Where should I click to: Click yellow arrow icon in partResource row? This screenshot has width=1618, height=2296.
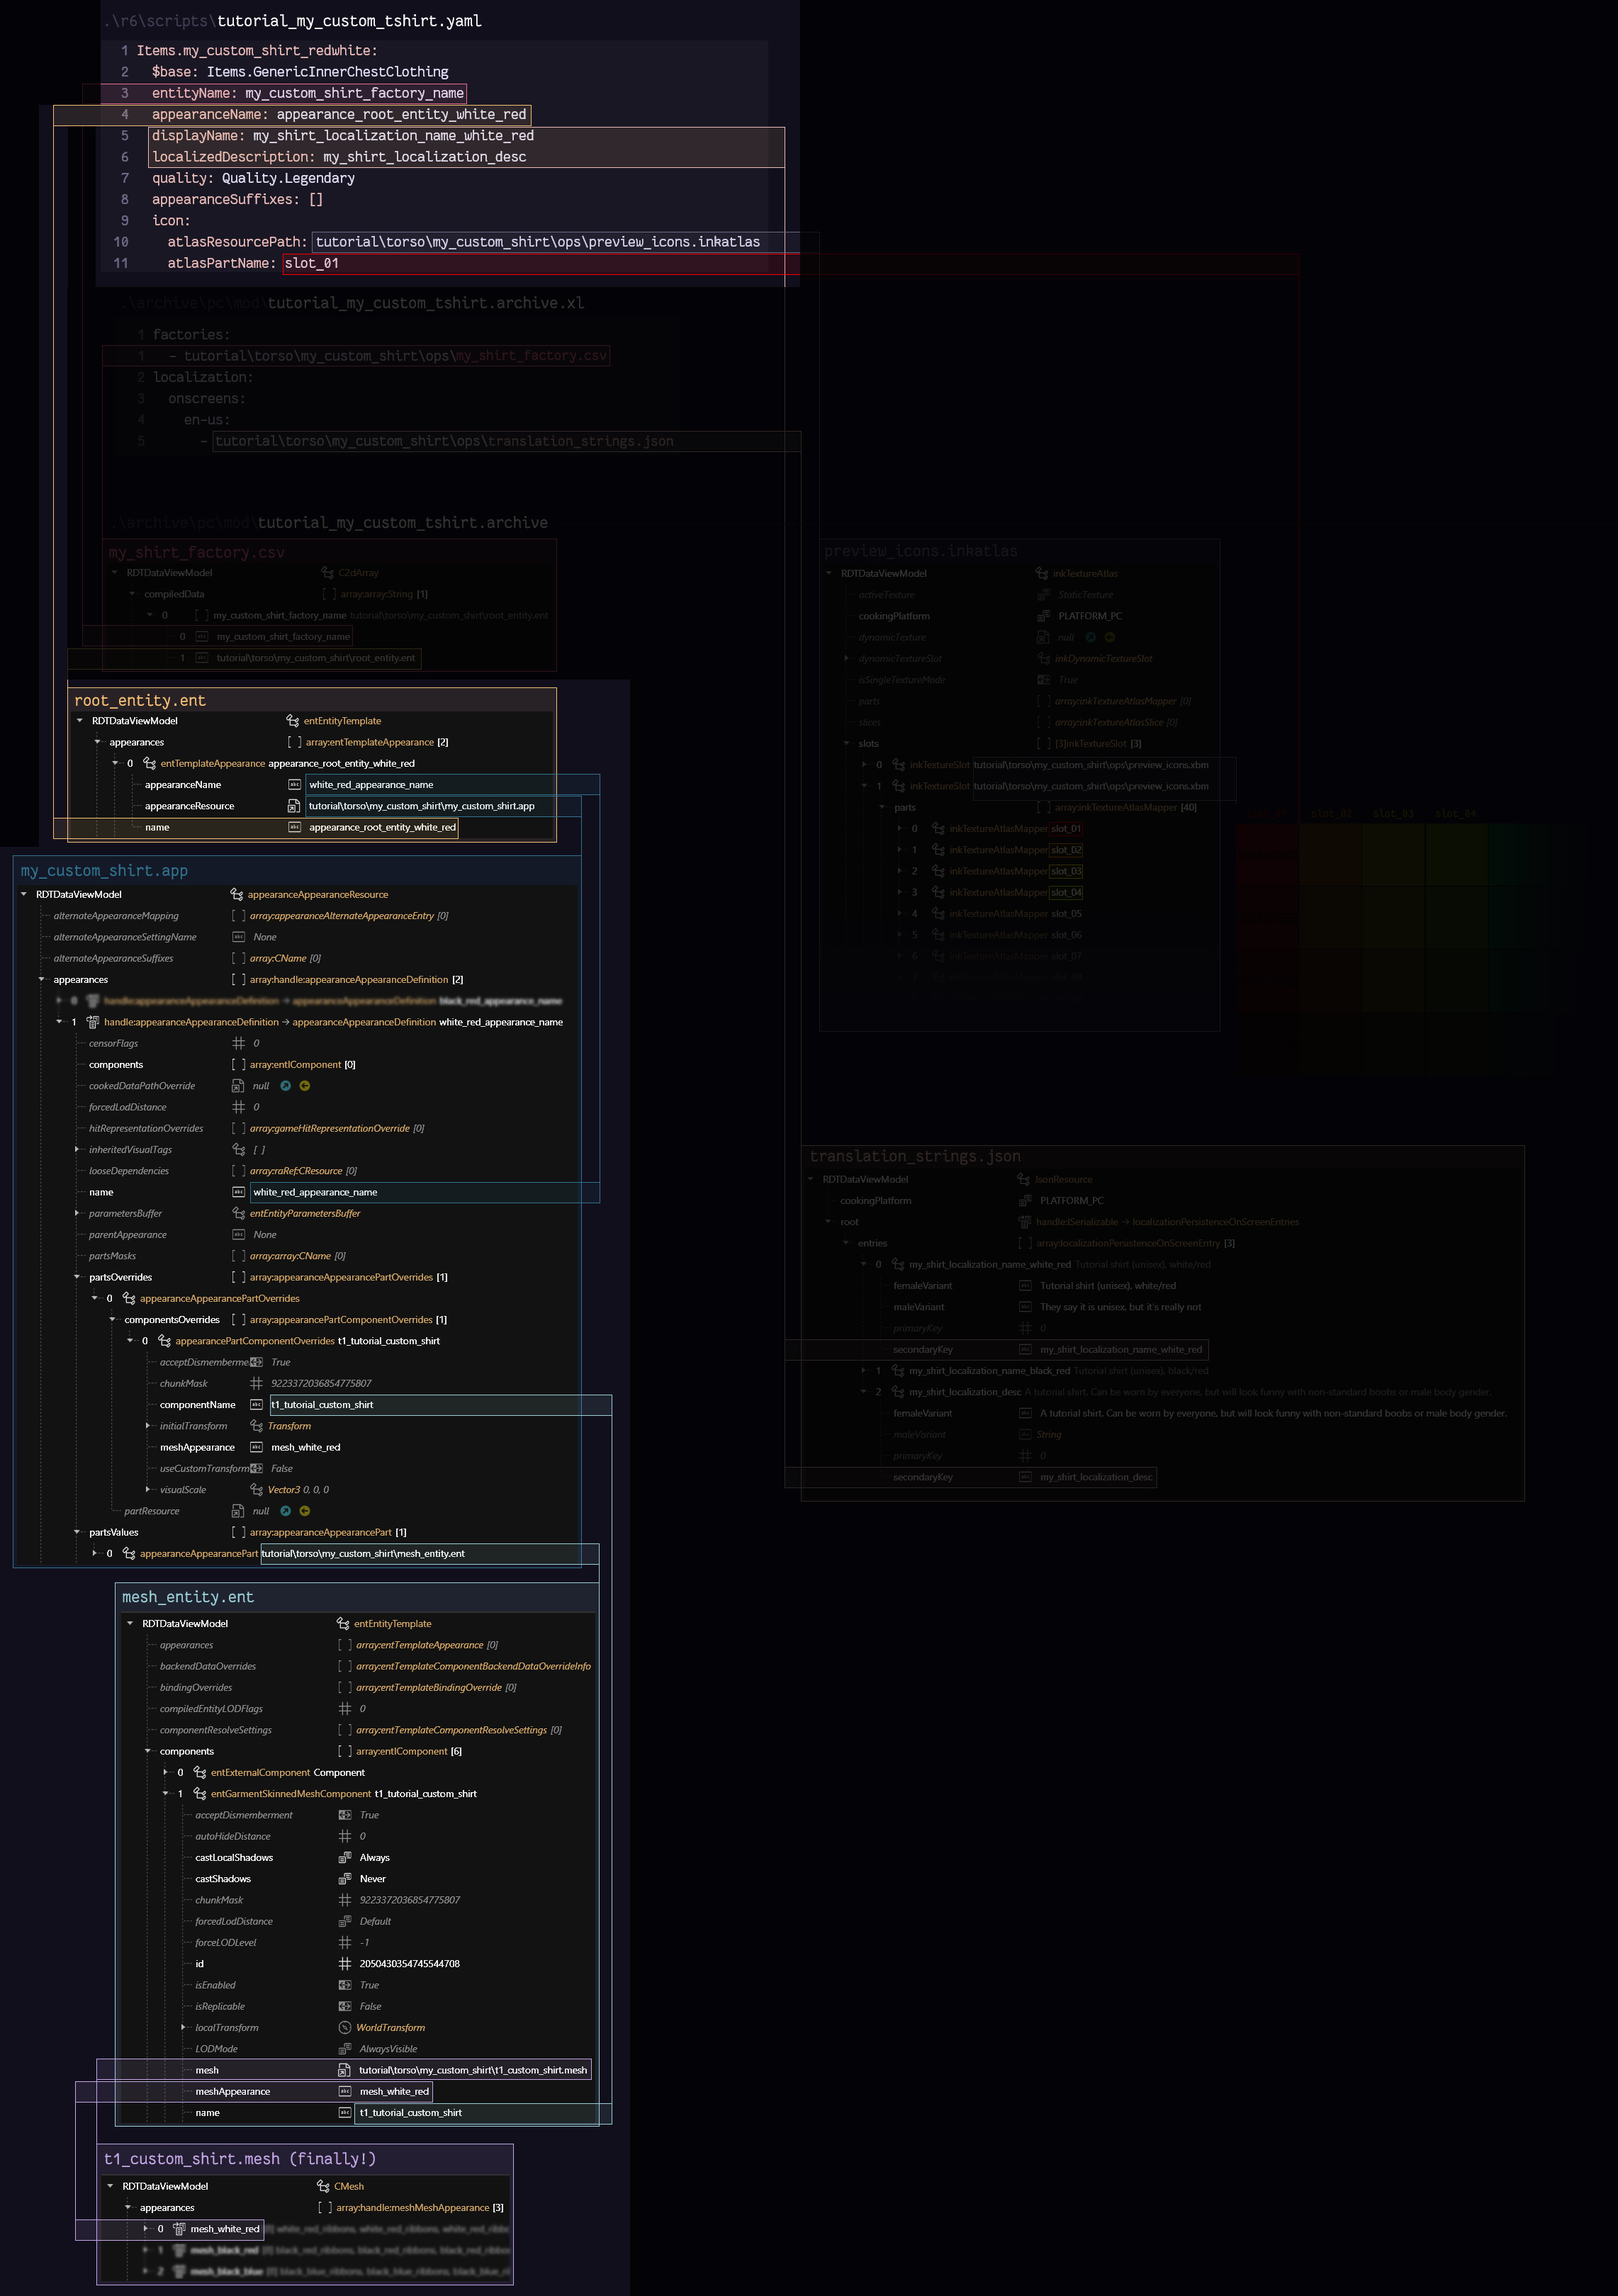[x=305, y=1511]
